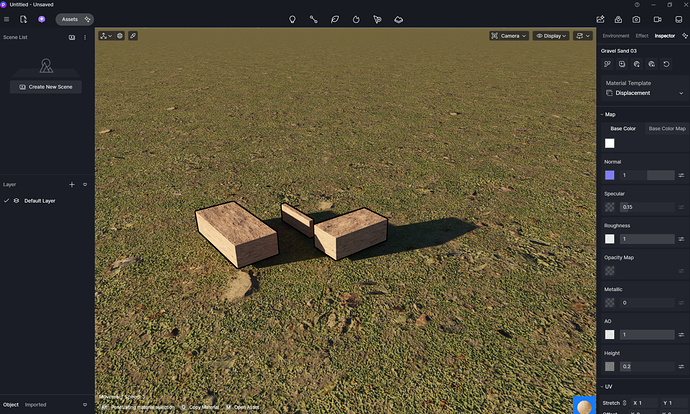The width and height of the screenshot is (690, 414).
Task: Open Material Template Displacement dropdown
Action: click(645, 93)
